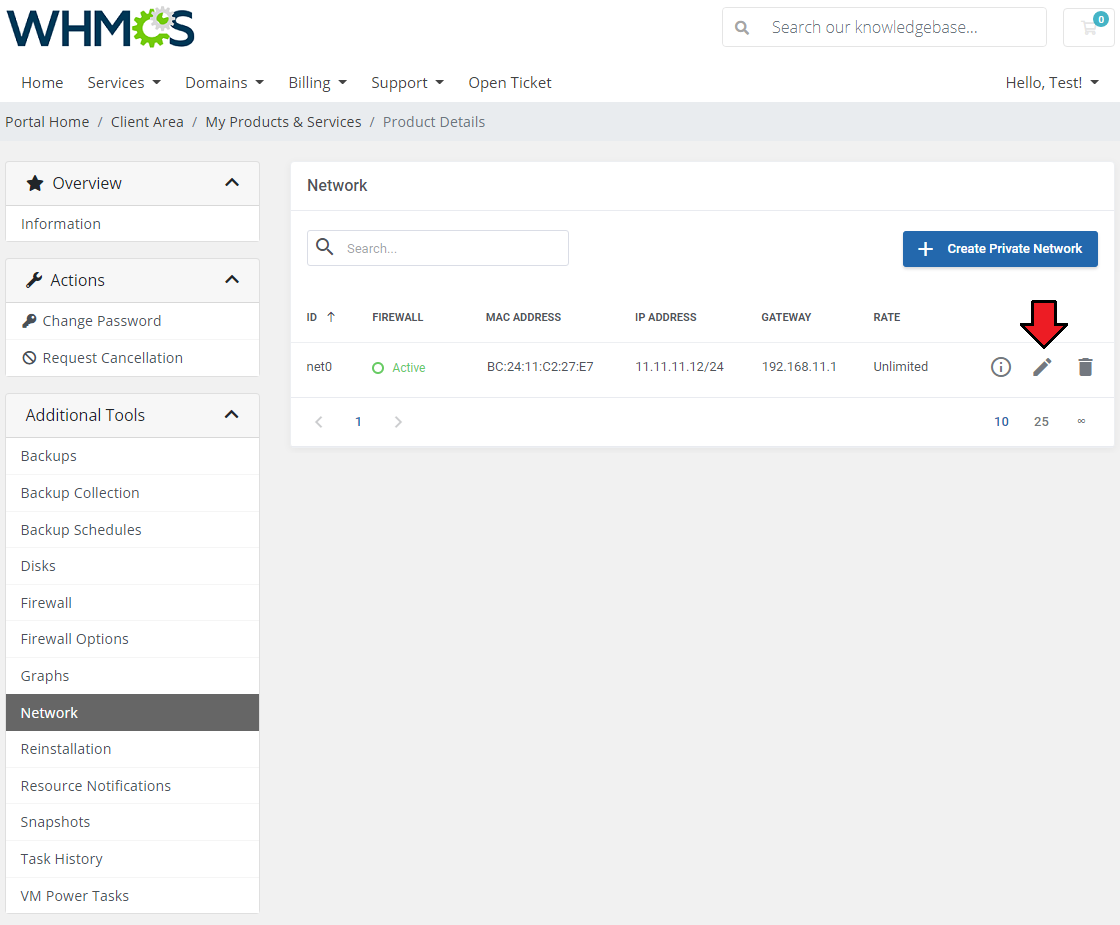Open Graphs tool
Viewport: 1120px width, 925px height.
click(x=132, y=676)
